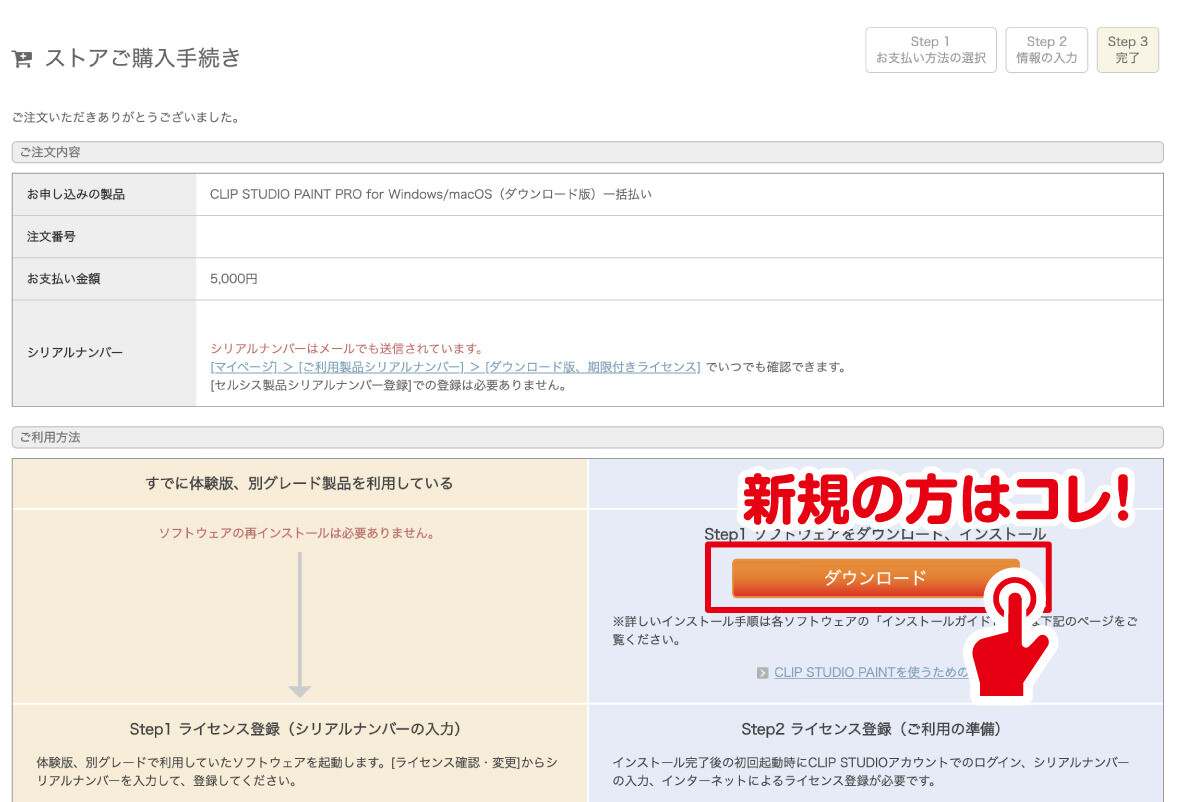Click the Step2 ライセンス登録(ご利用の準備) heading
The height and width of the screenshot is (802, 1180).
[x=871, y=729]
